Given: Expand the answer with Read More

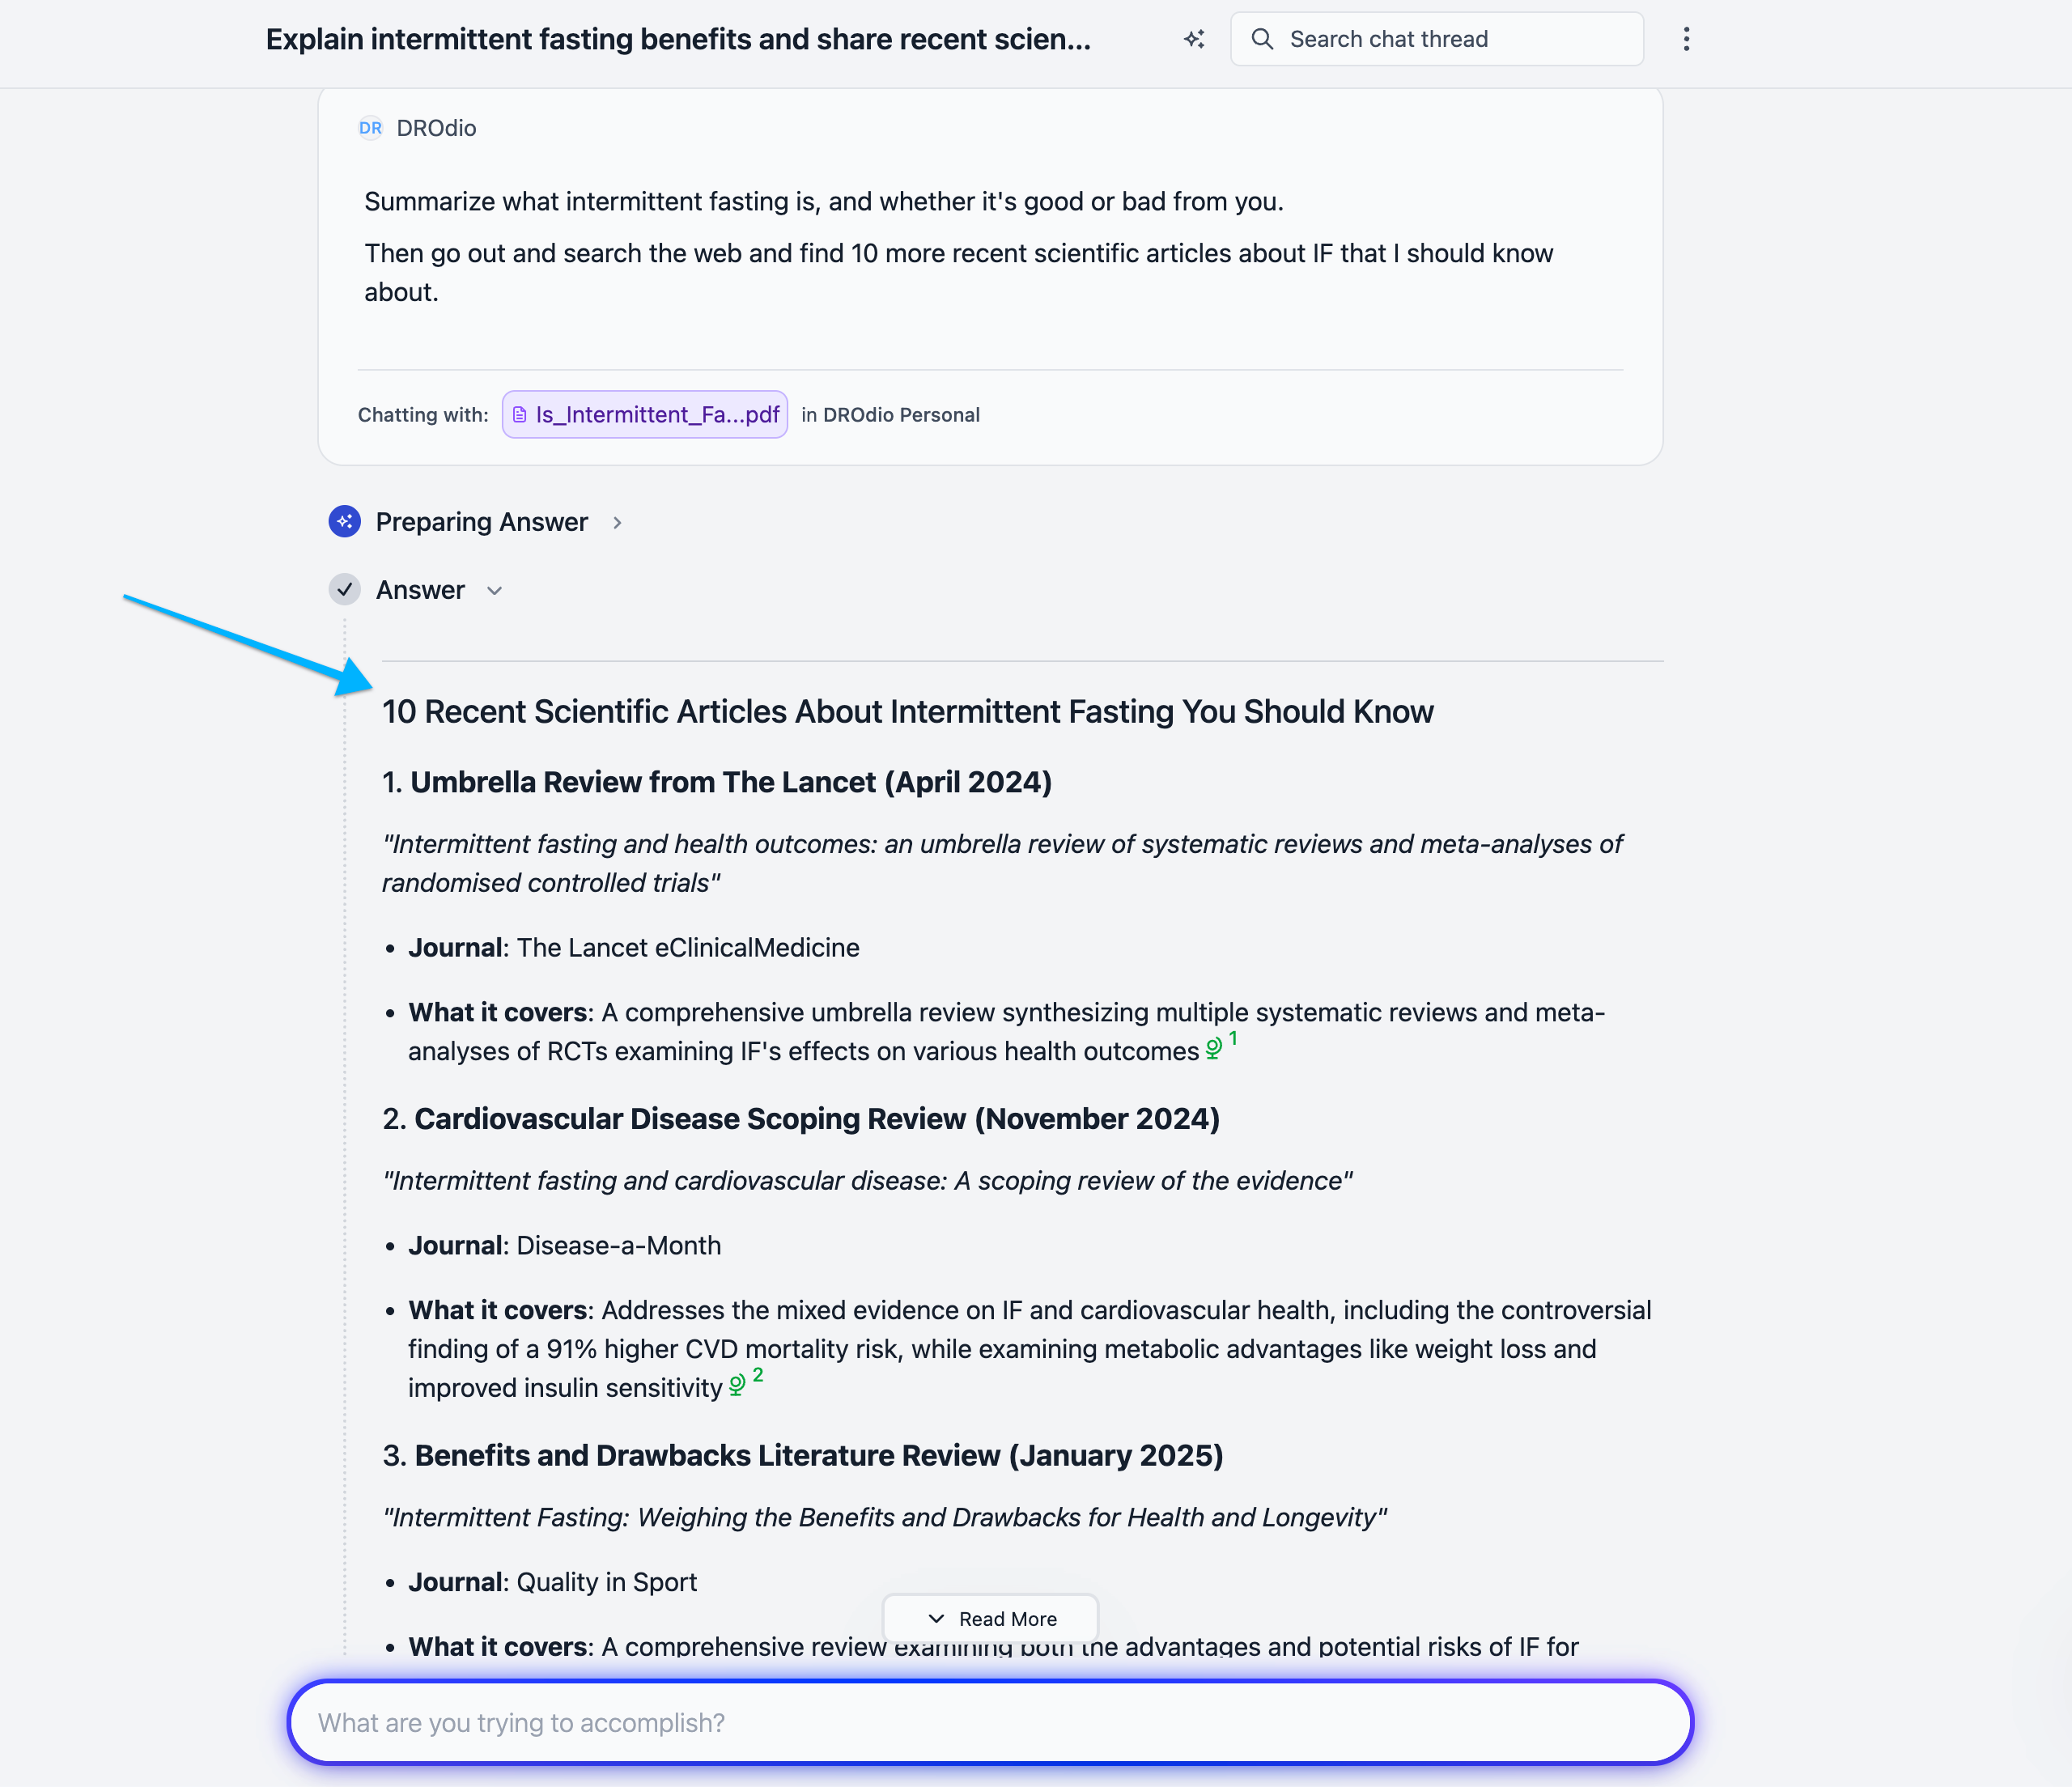Looking at the screenshot, I should (x=991, y=1619).
